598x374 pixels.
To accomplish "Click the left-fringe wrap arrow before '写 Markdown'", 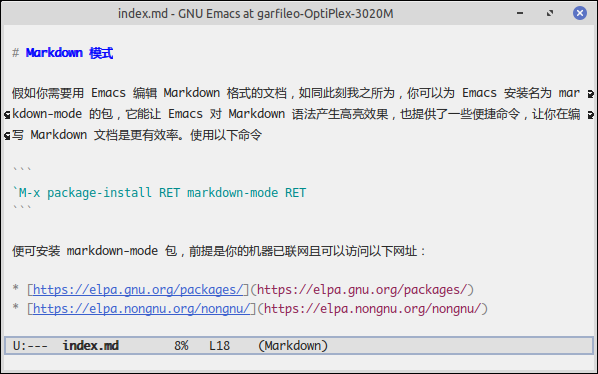I will click(7, 135).
